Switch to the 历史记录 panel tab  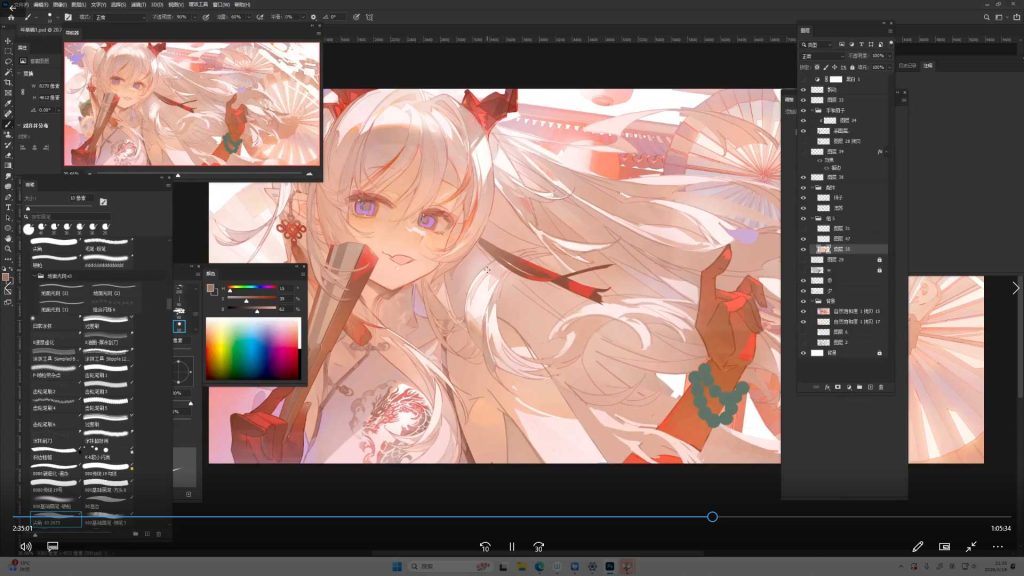[x=907, y=65]
